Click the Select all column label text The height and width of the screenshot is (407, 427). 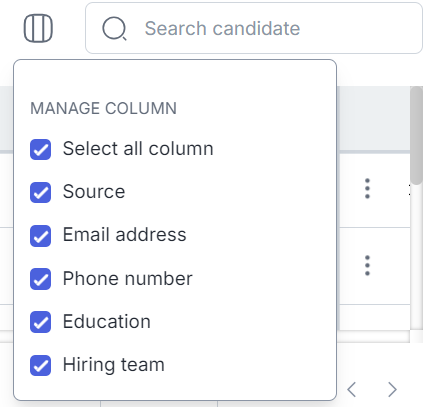(x=138, y=149)
